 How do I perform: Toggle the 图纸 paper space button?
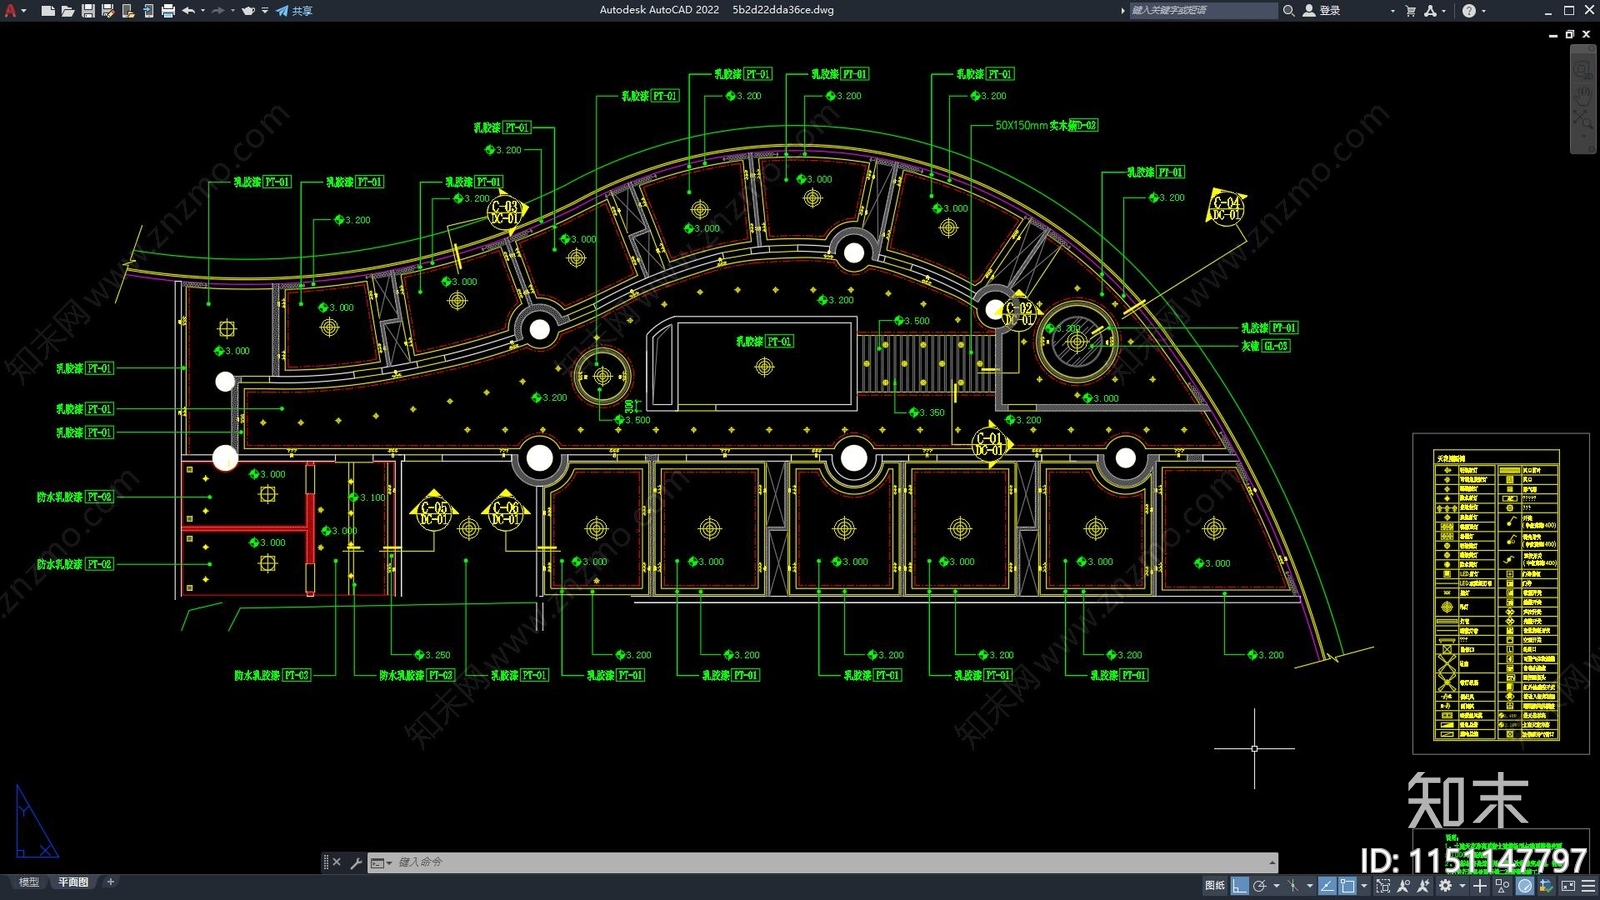1215,886
